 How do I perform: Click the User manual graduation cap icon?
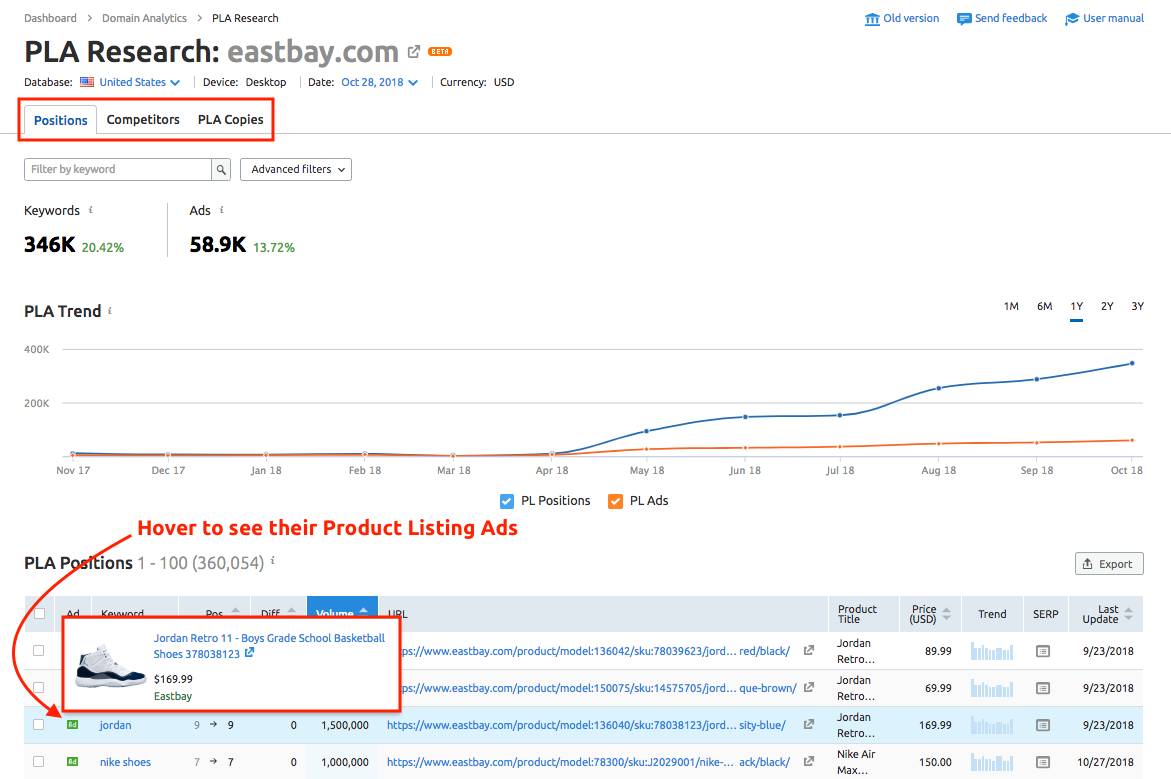coord(1072,19)
